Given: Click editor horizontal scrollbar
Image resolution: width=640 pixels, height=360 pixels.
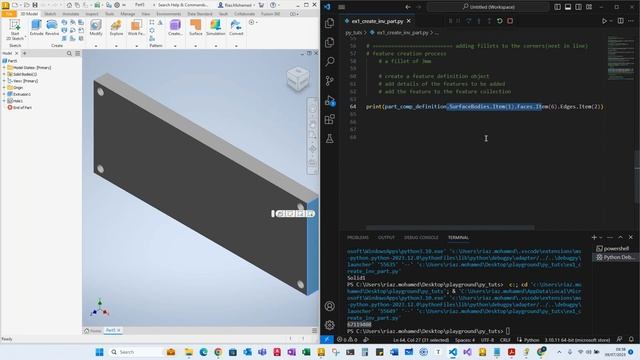Looking at the screenshot, I should (450, 228).
